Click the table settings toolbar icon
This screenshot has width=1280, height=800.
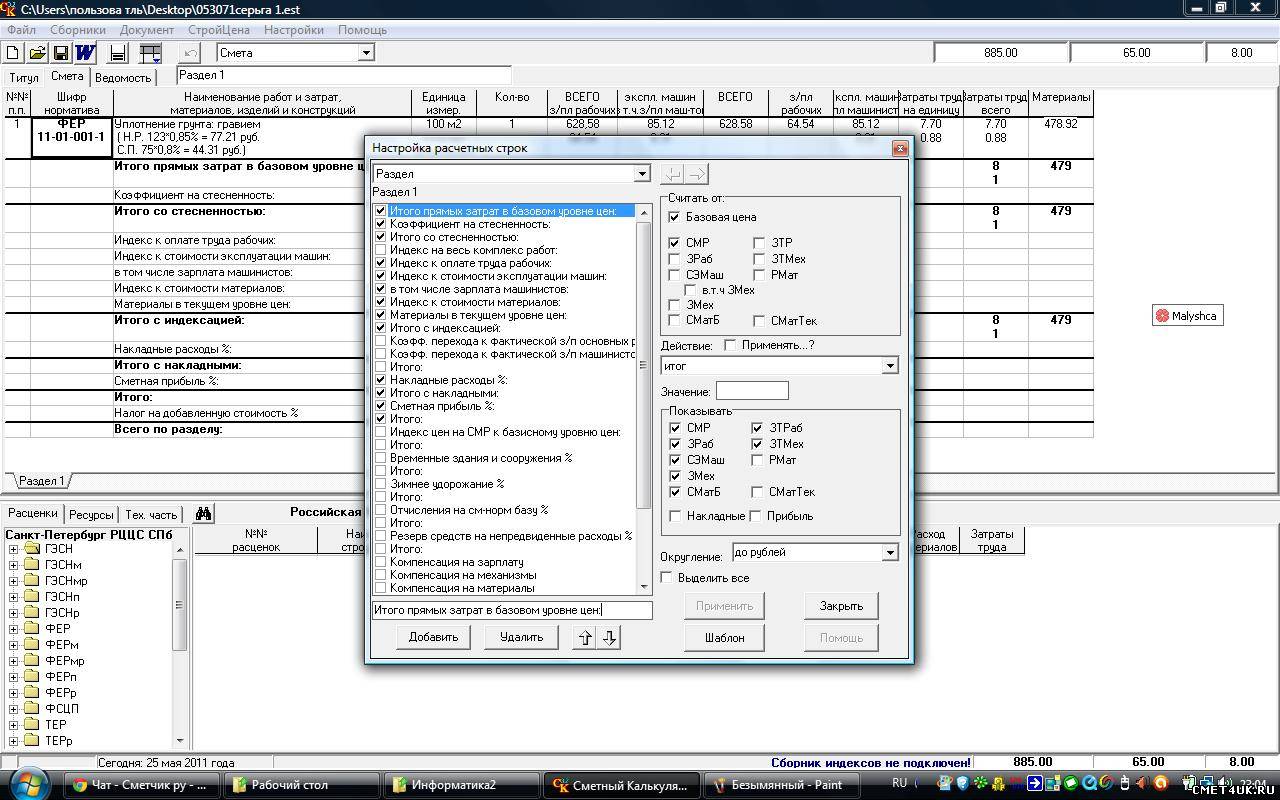[150, 53]
